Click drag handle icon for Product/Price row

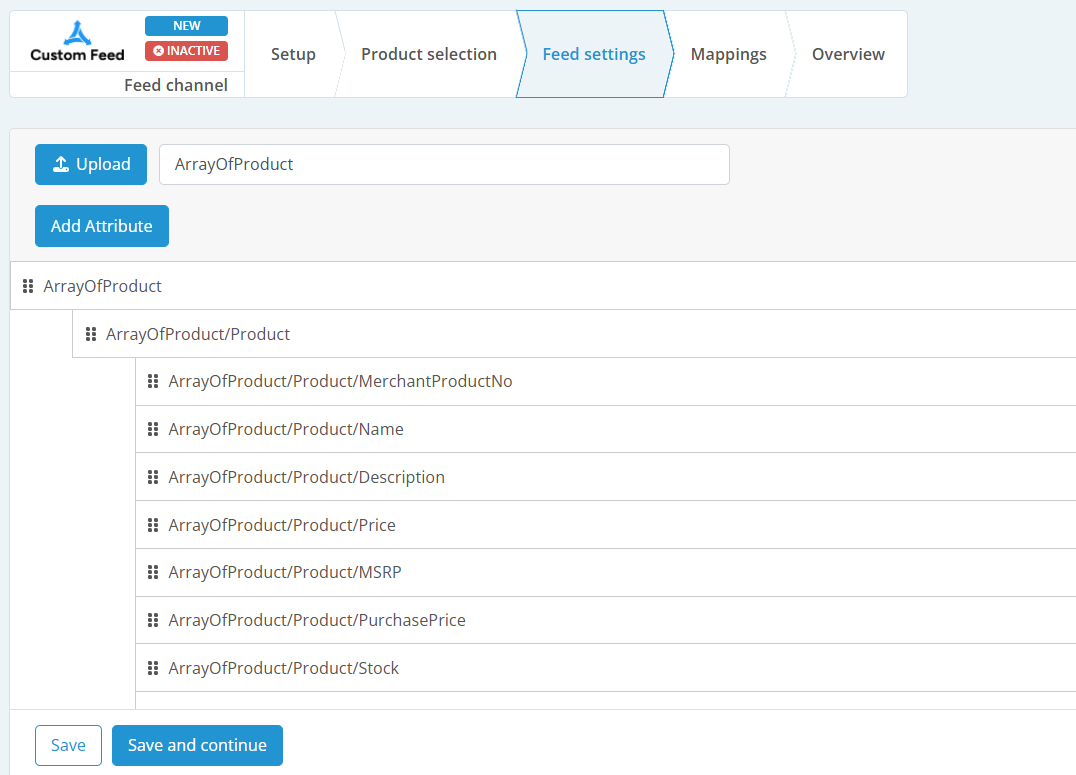(153, 525)
